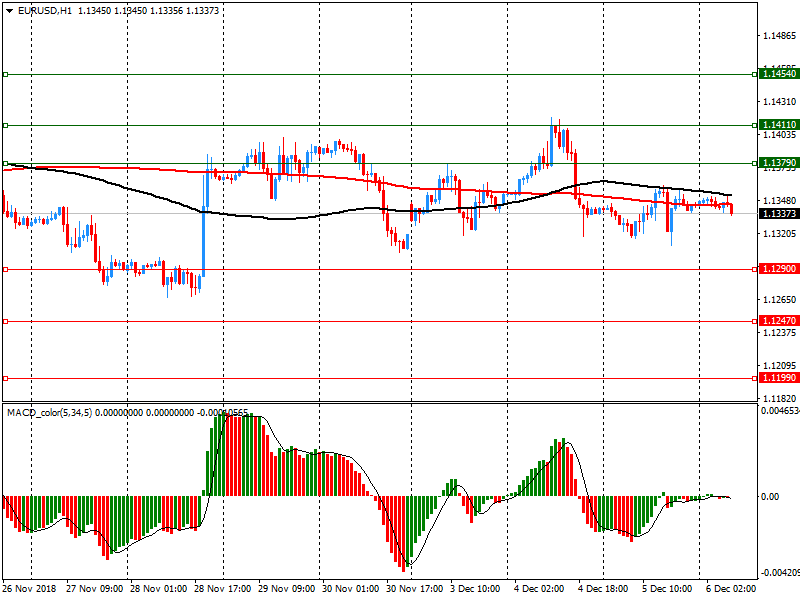Click the 6 Dec 02:00 time label

point(730,589)
